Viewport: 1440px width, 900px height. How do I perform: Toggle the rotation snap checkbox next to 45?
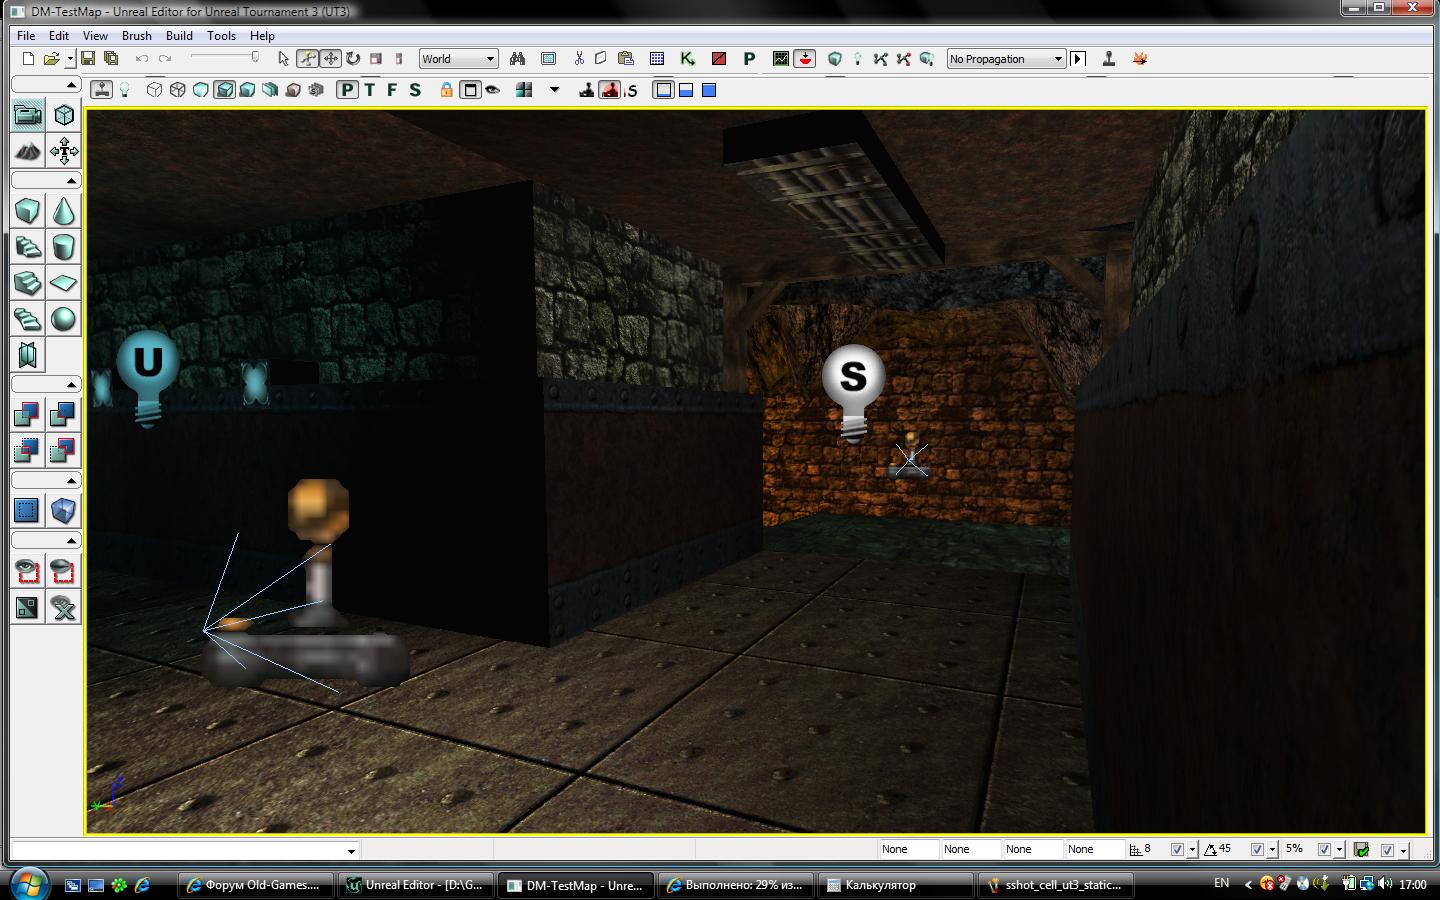[1257, 850]
